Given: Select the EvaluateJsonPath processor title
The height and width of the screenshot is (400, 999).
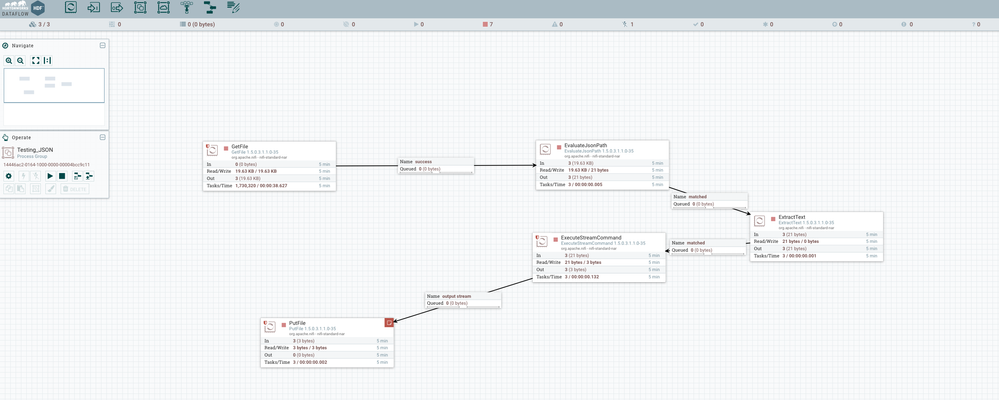Looking at the screenshot, I should click(586, 145).
